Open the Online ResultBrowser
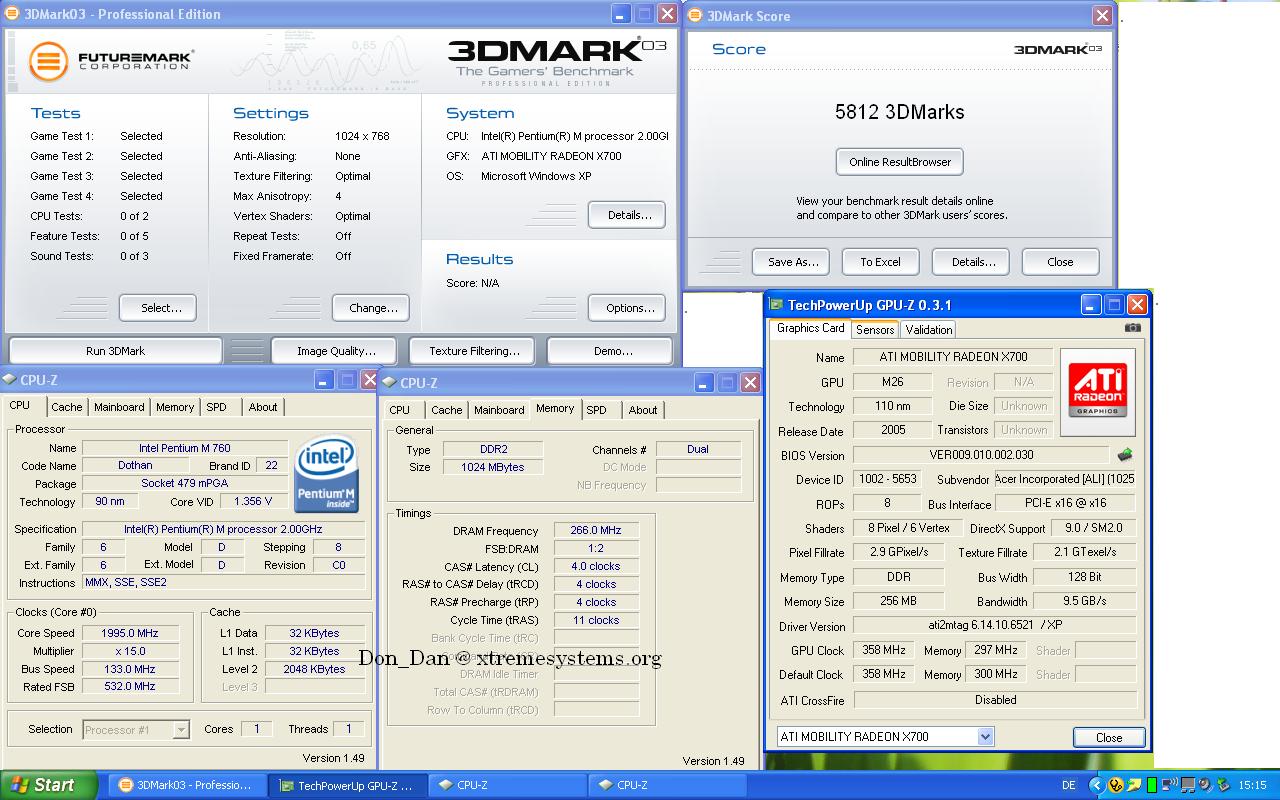 point(900,162)
